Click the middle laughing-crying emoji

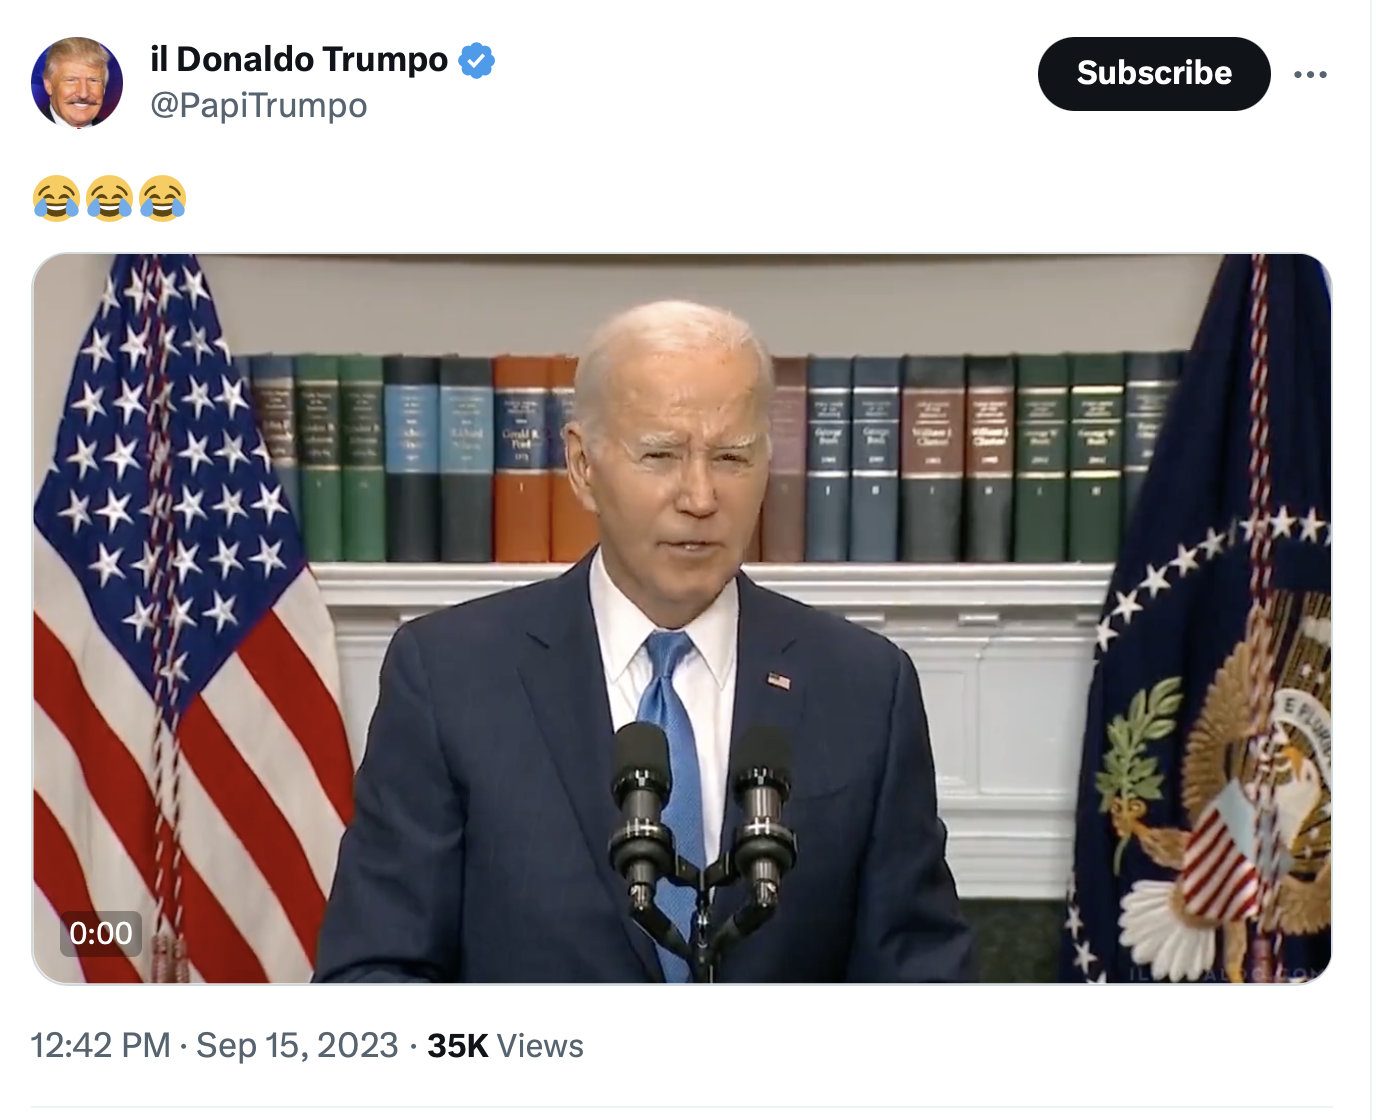(x=110, y=197)
